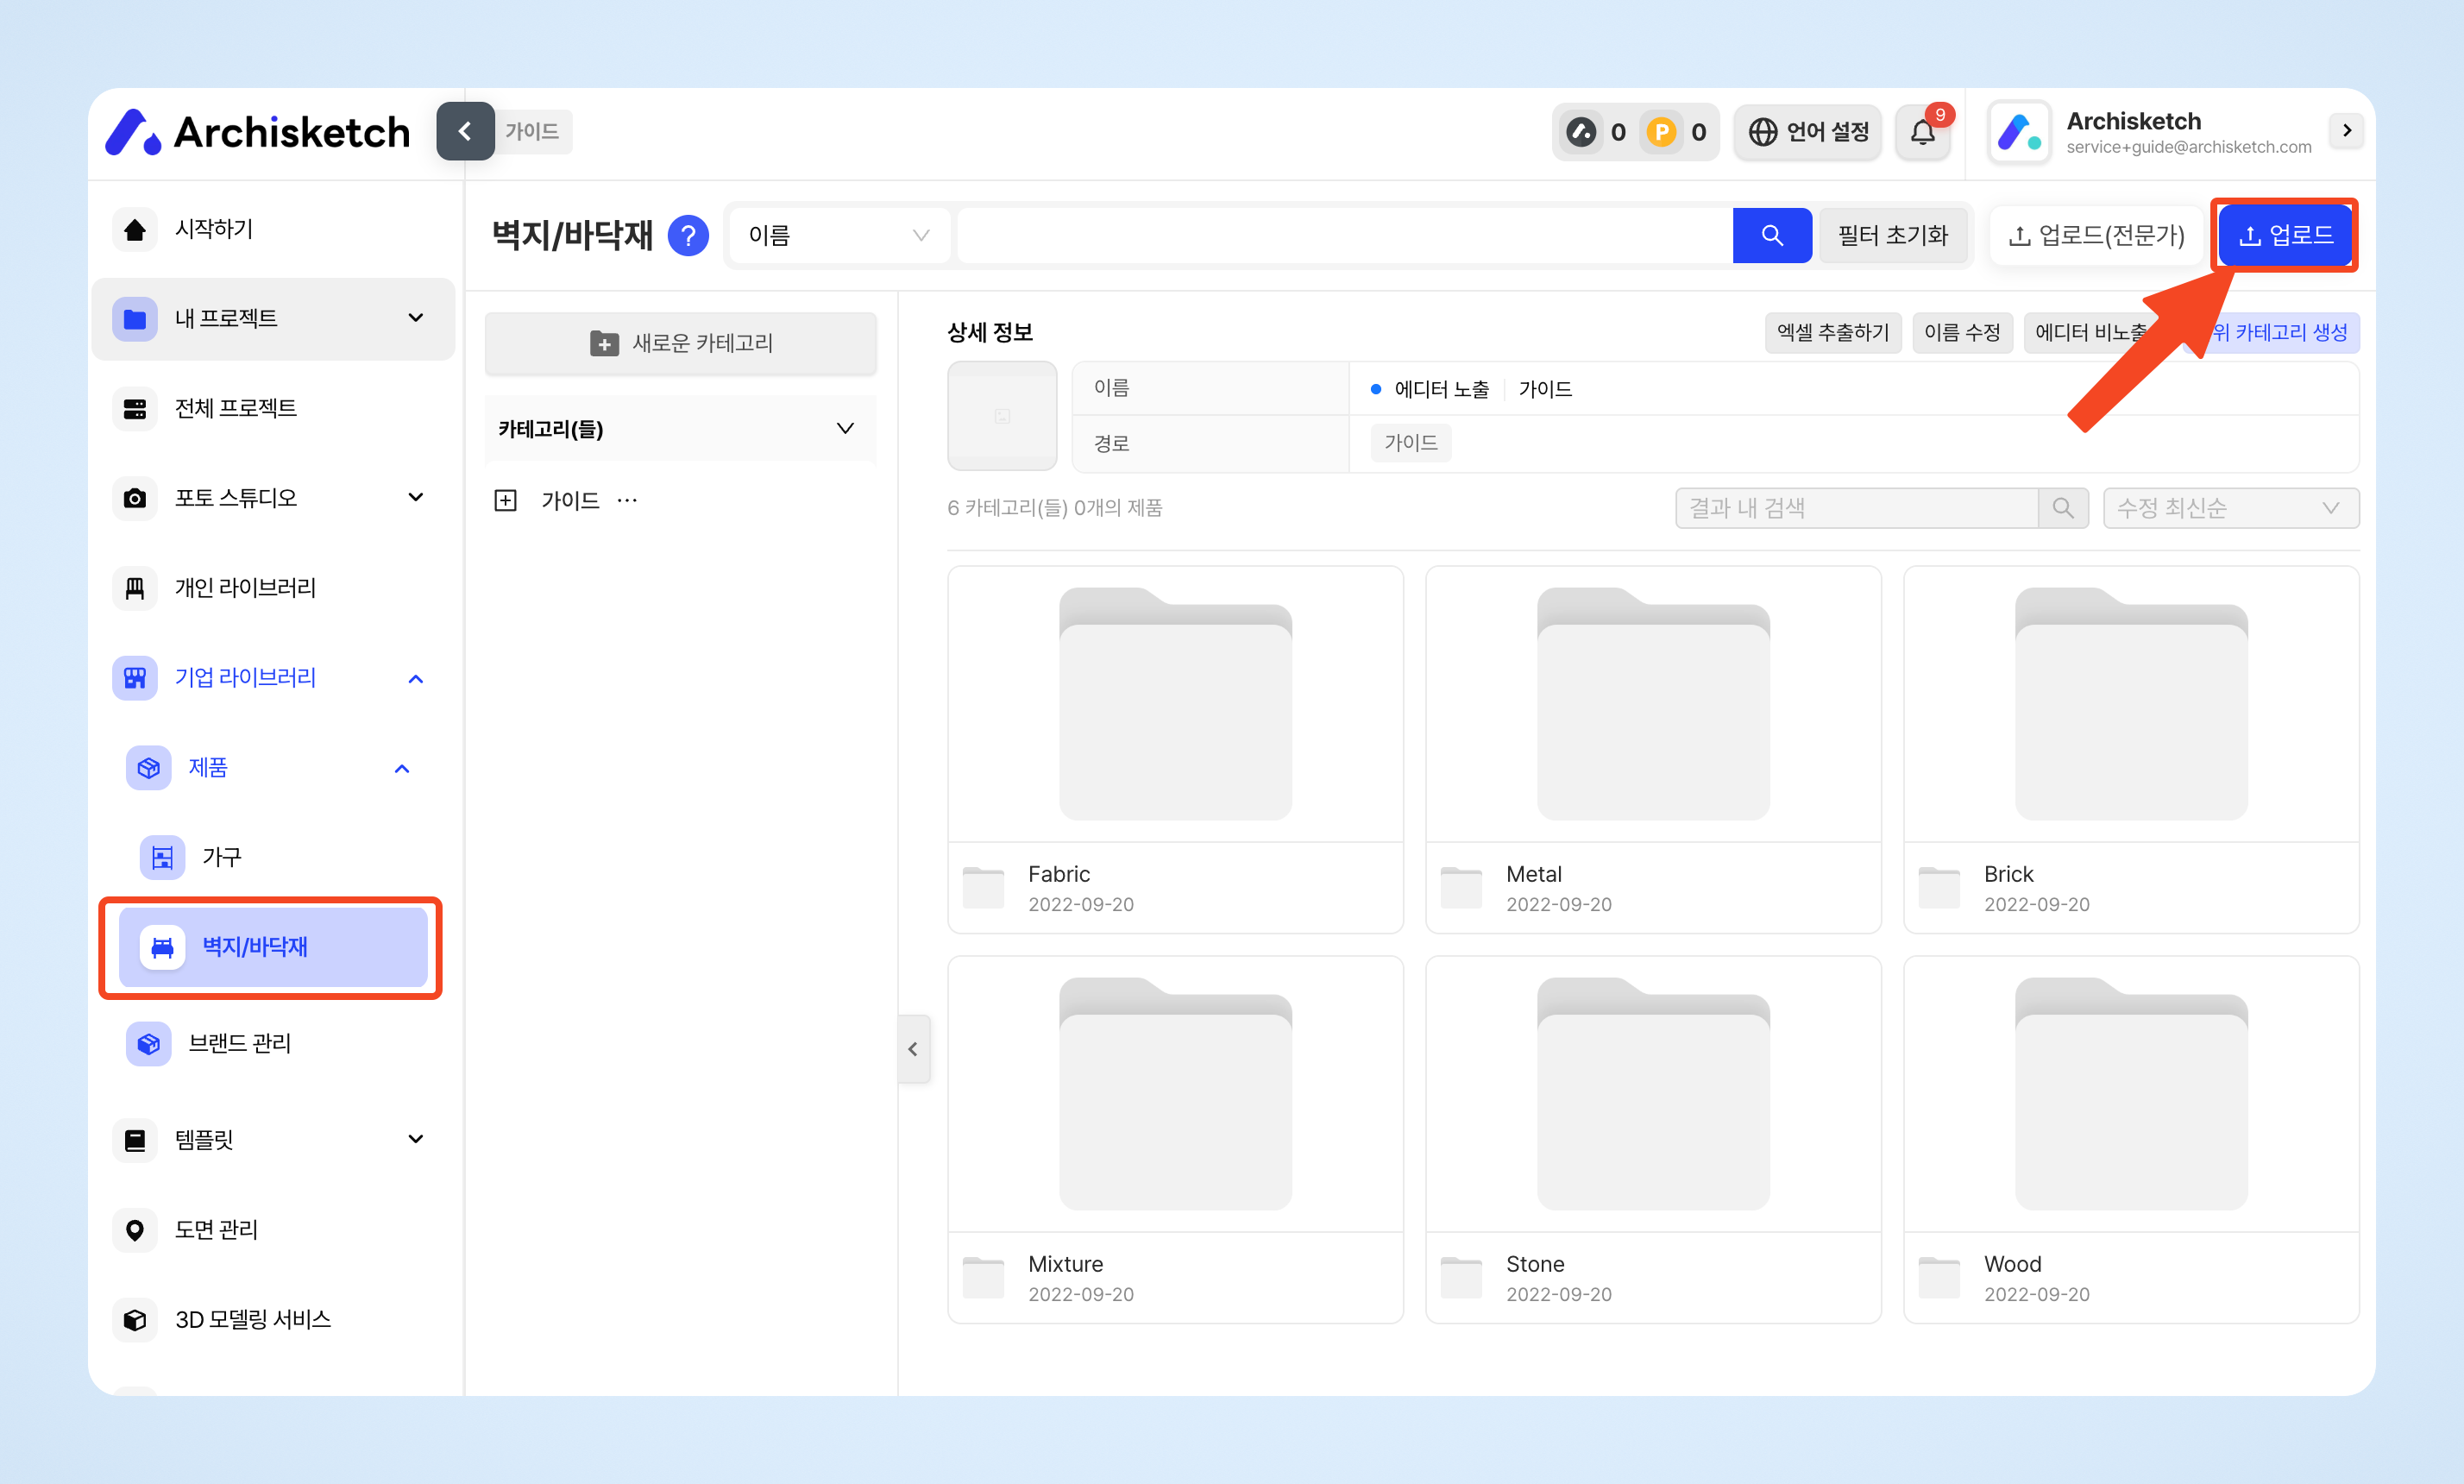Open 3D 모델링 서비스 menu item
Screen dimensions: 2464x1484
[x=273, y=1319]
